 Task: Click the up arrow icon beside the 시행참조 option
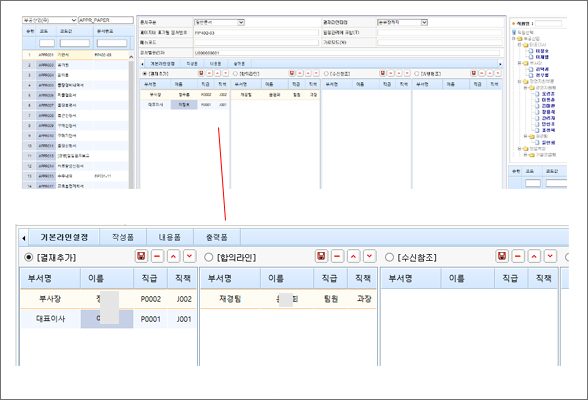tap(490, 73)
